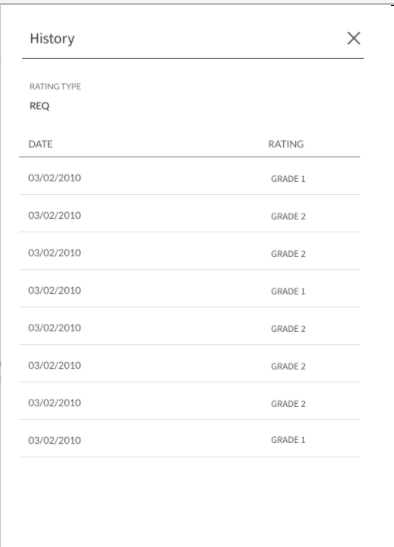The image size is (394, 547).
Task: Close the History panel
Action: 354,38
